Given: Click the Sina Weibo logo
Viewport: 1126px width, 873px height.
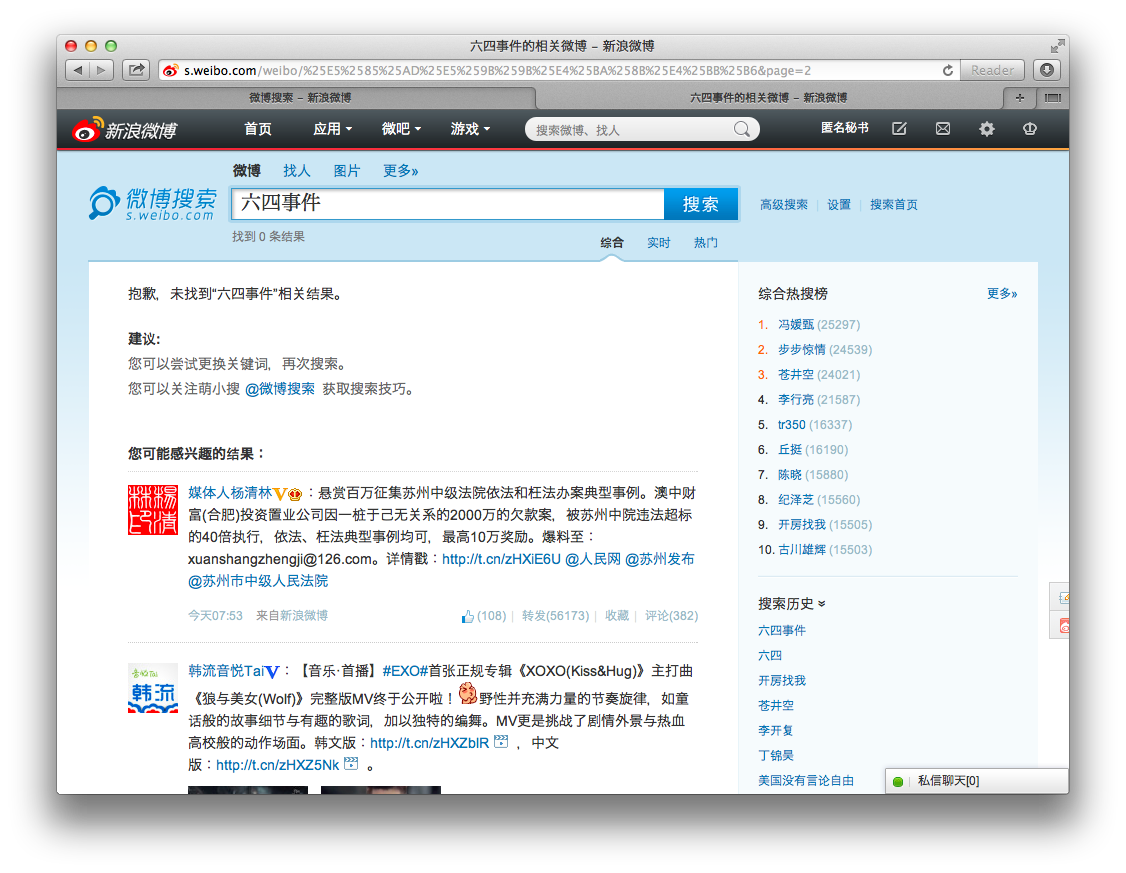Looking at the screenshot, I should (x=125, y=130).
